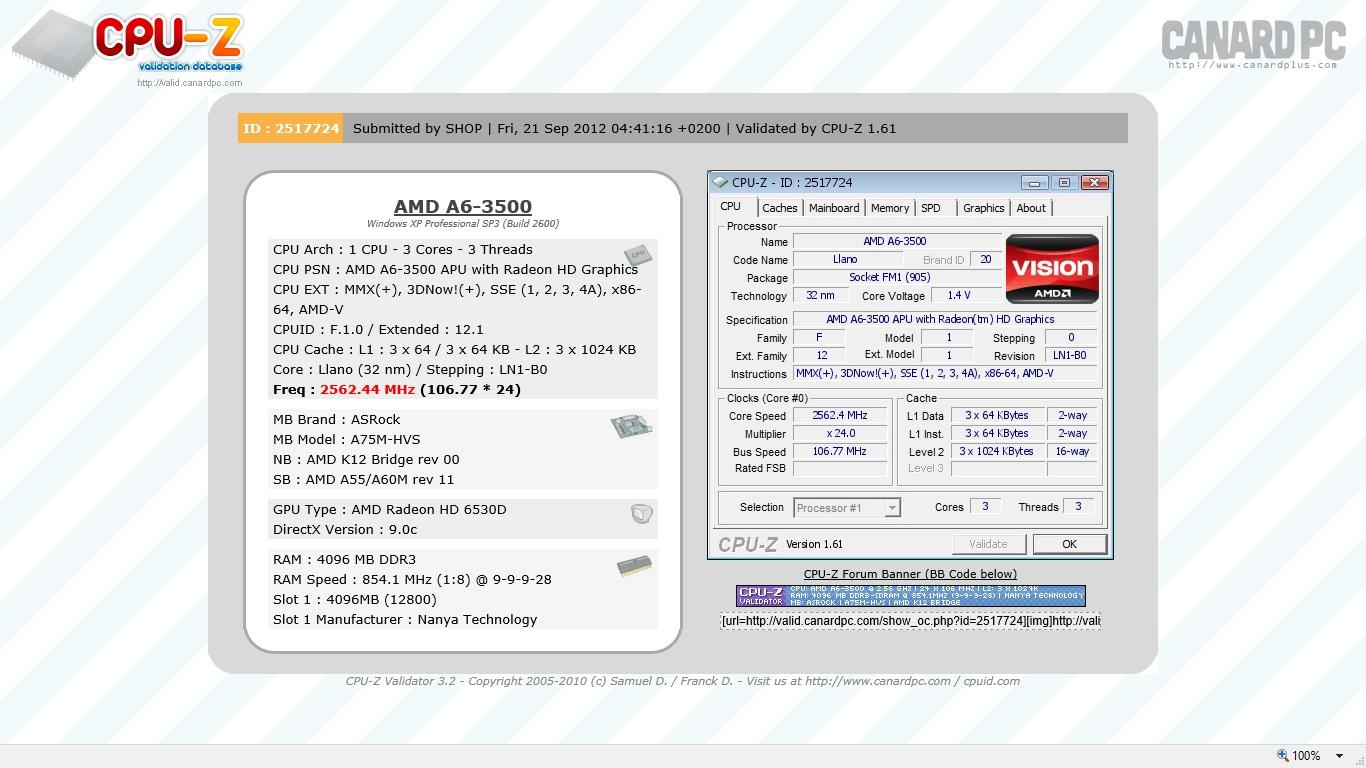
Task: Click the CPU-Z title bar app icon
Action: click(720, 183)
